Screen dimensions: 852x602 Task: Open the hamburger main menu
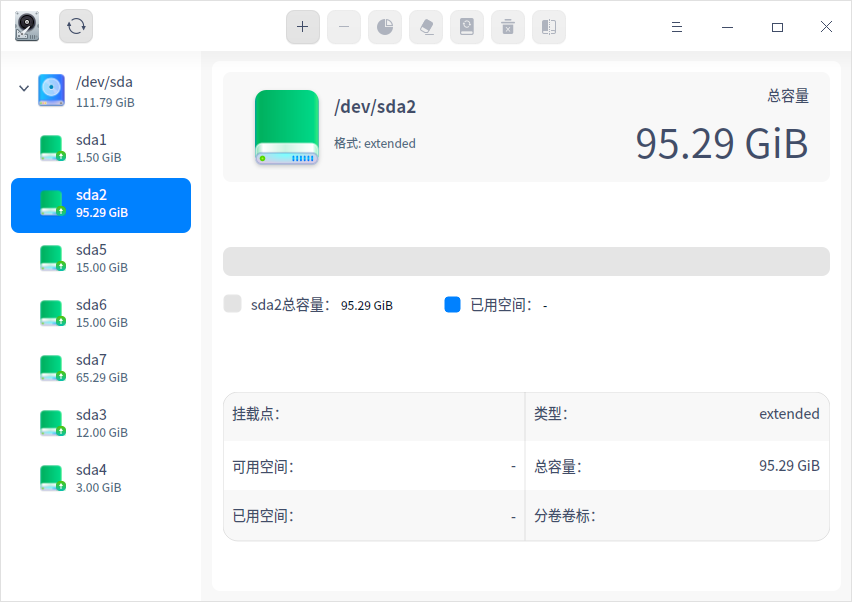(677, 27)
